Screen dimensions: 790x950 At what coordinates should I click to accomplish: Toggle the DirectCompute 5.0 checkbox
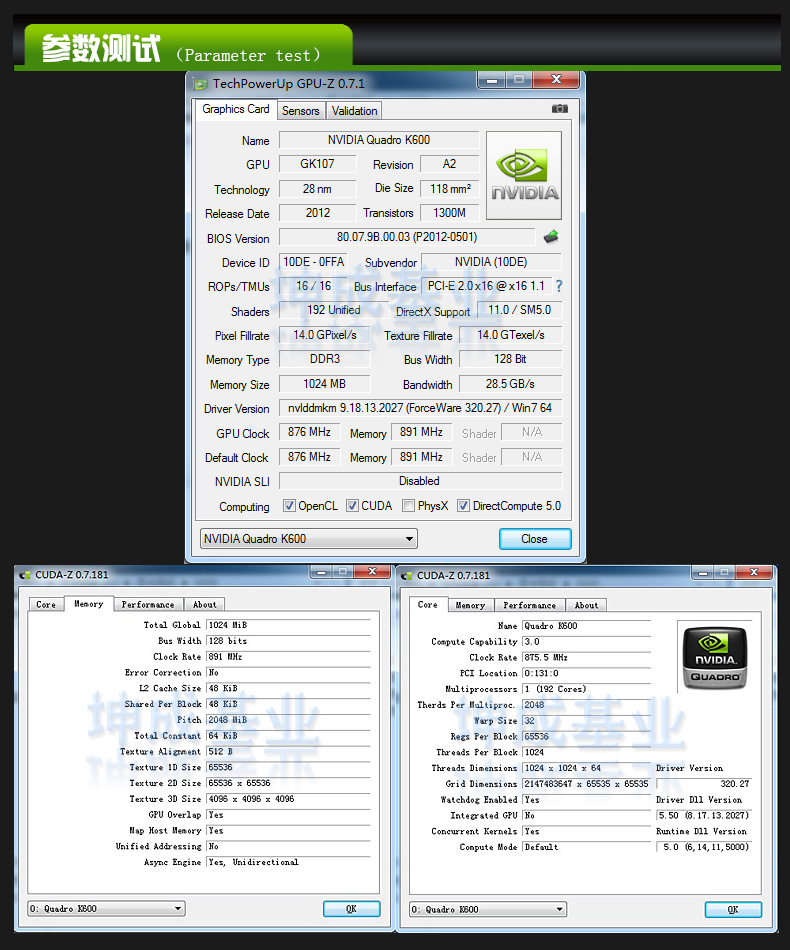click(463, 506)
